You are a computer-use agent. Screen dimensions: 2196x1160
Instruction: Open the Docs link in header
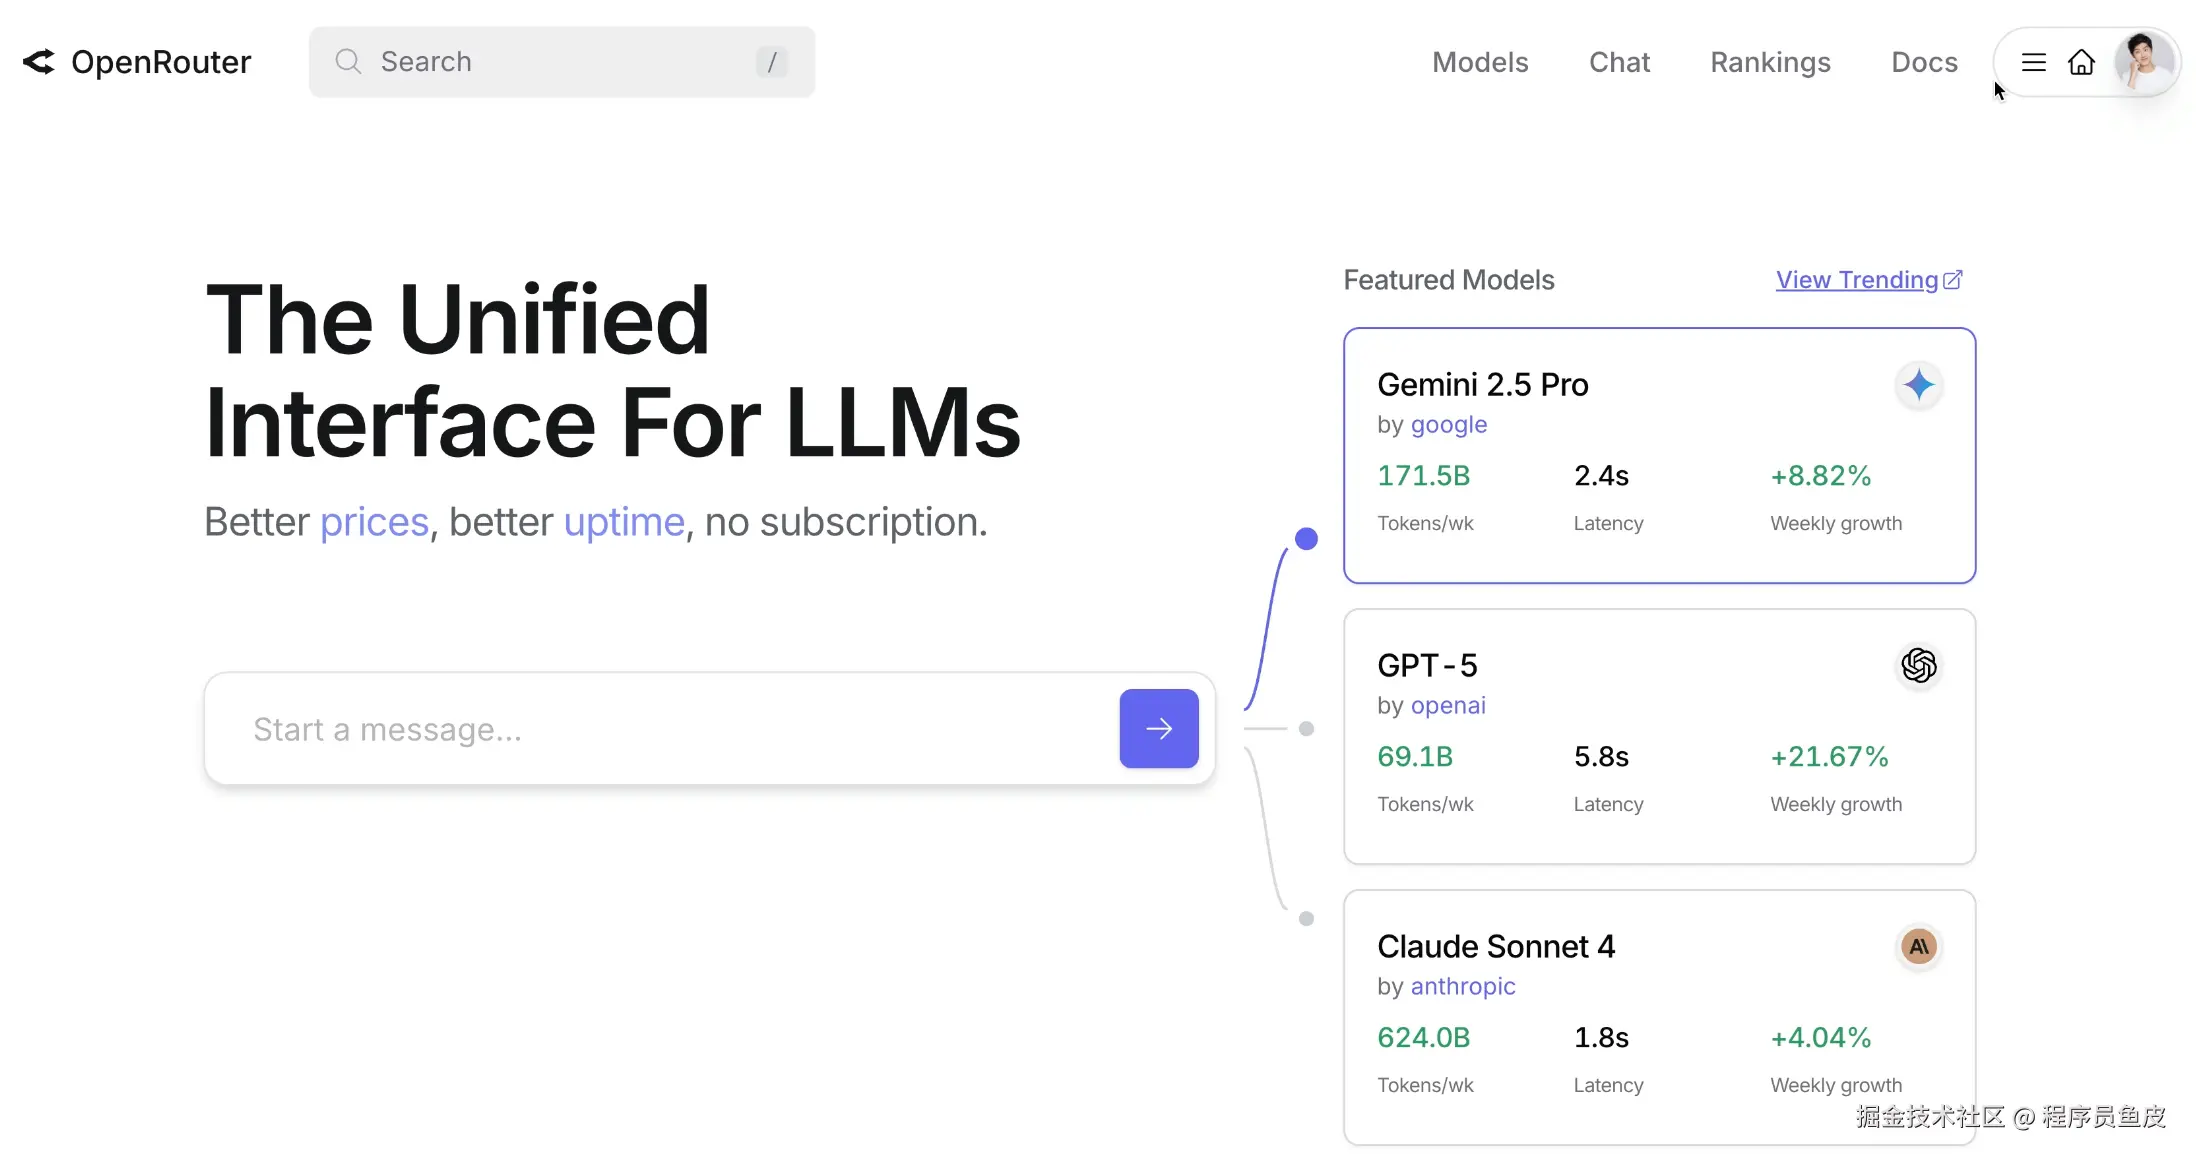[1923, 62]
